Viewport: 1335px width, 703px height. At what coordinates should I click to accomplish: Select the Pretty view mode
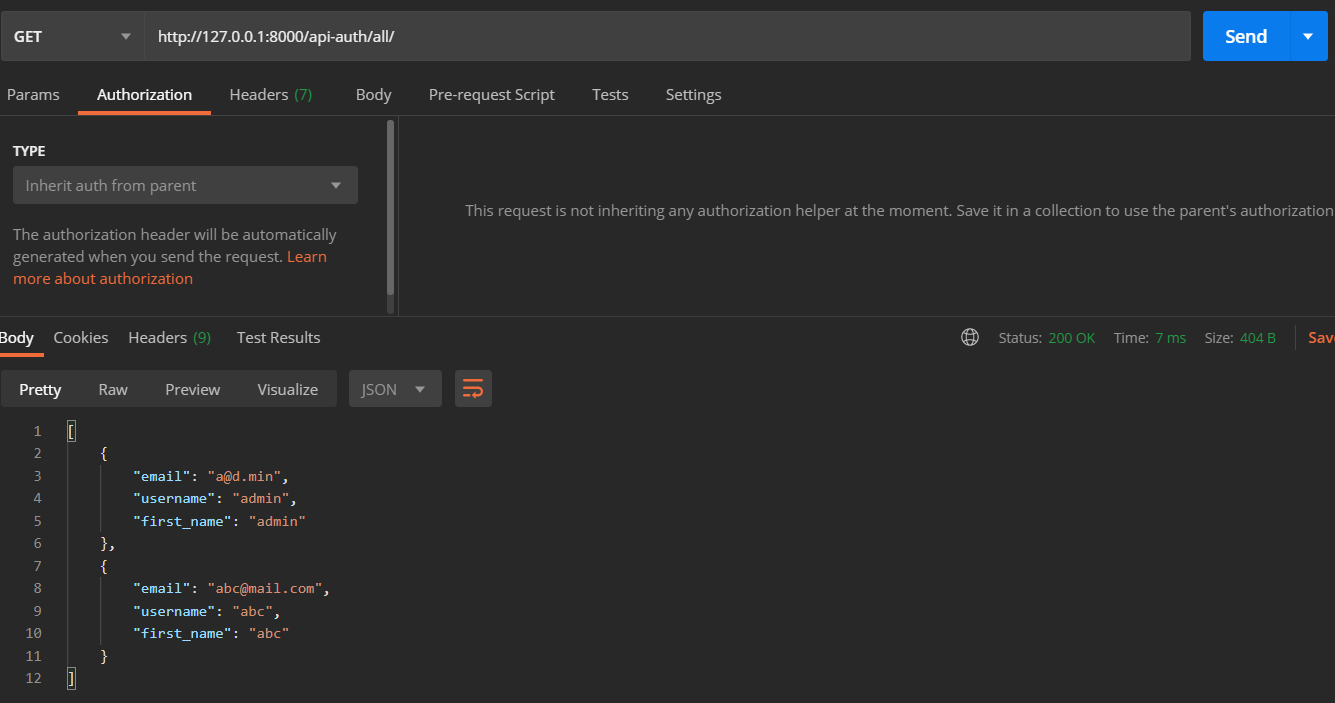pos(40,389)
